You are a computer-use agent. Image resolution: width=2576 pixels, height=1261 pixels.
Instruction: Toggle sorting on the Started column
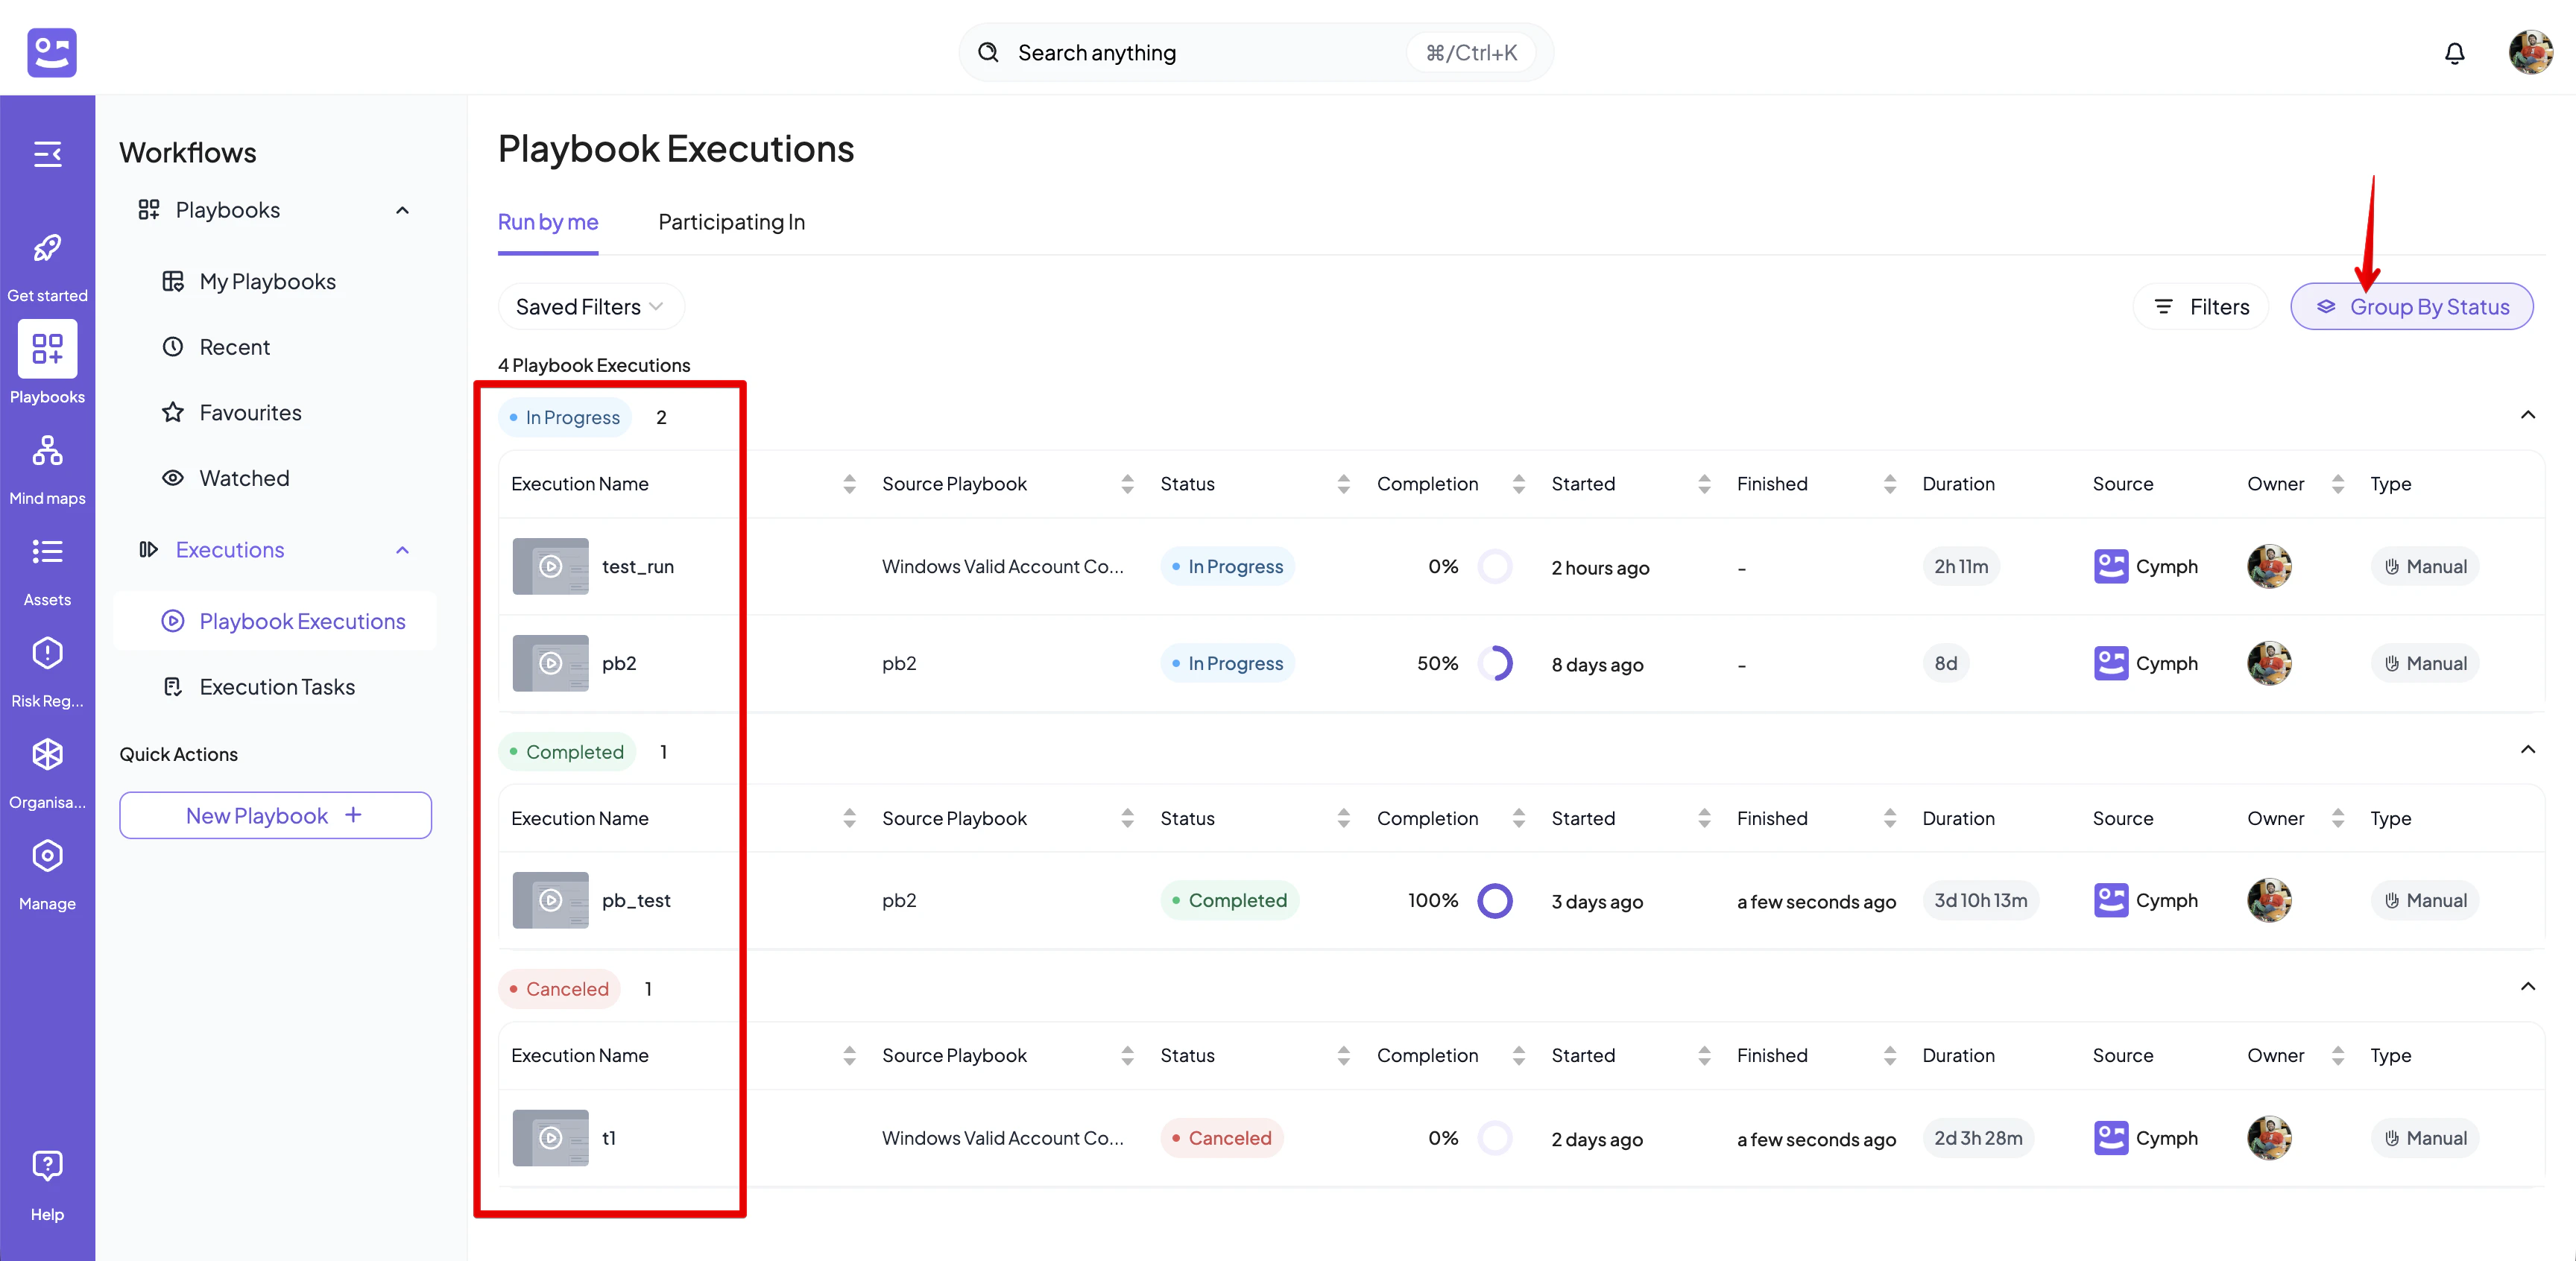[1705, 483]
